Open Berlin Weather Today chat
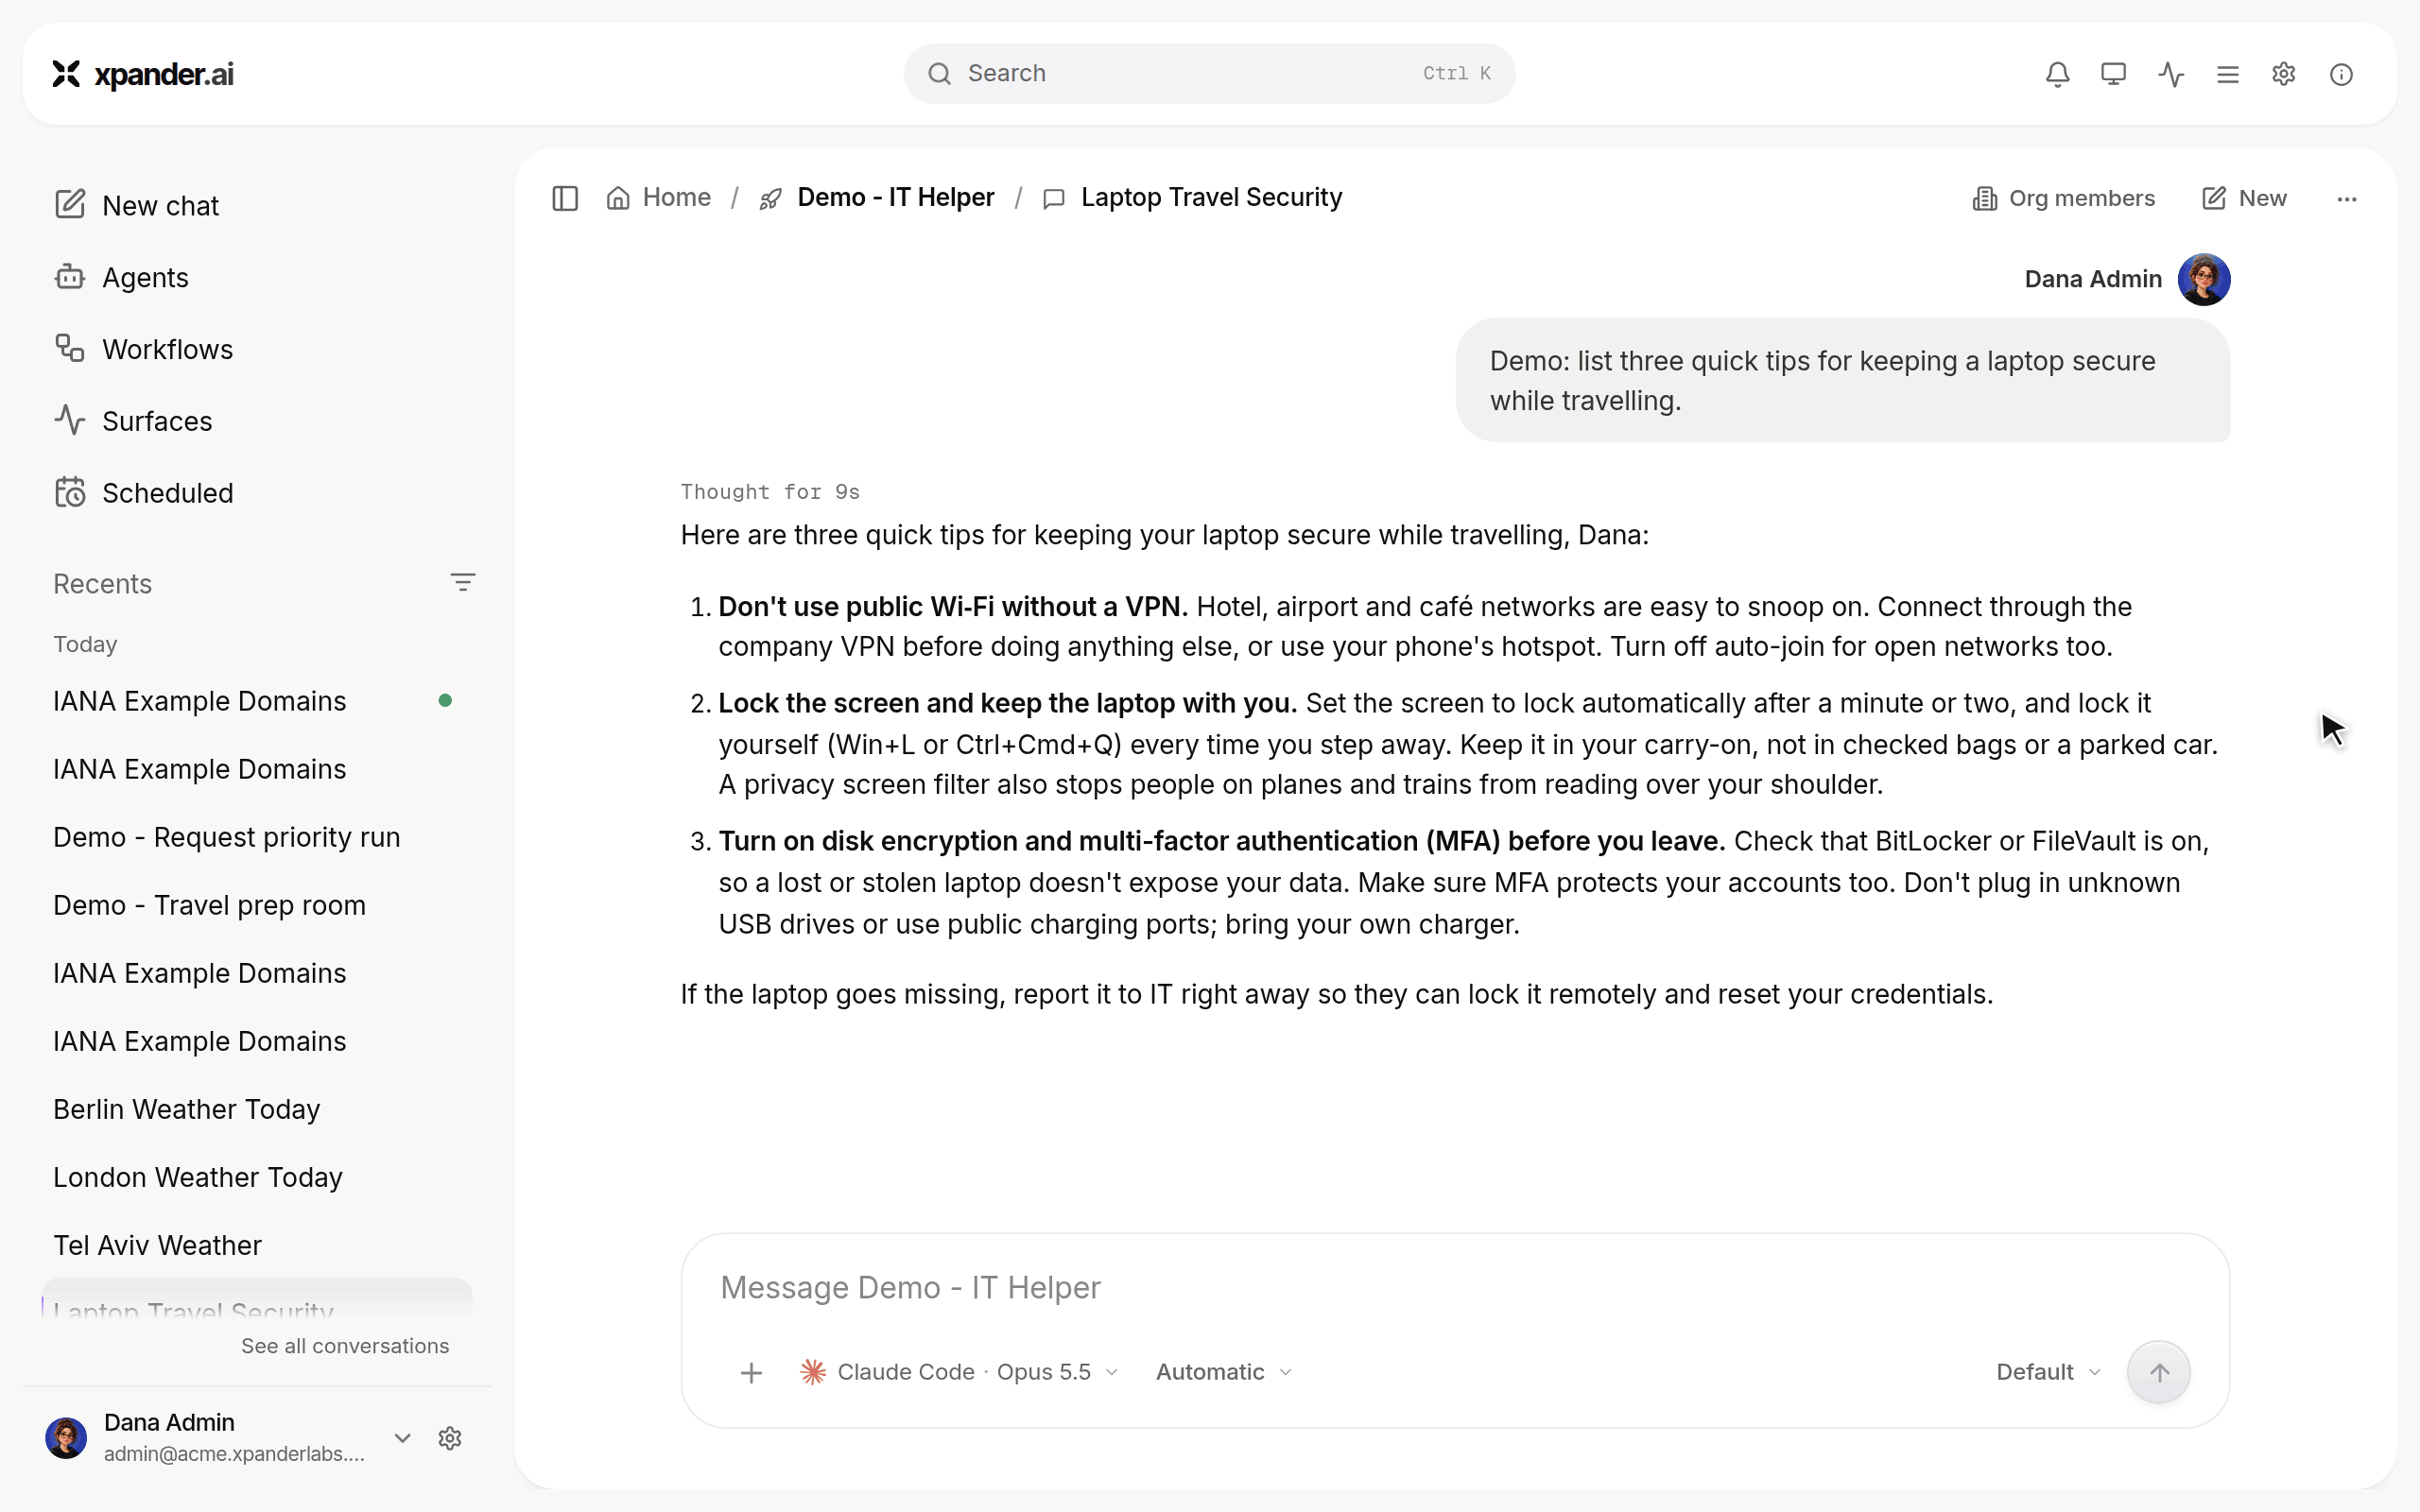2420x1512 pixels. pyautogui.click(x=257, y=1109)
